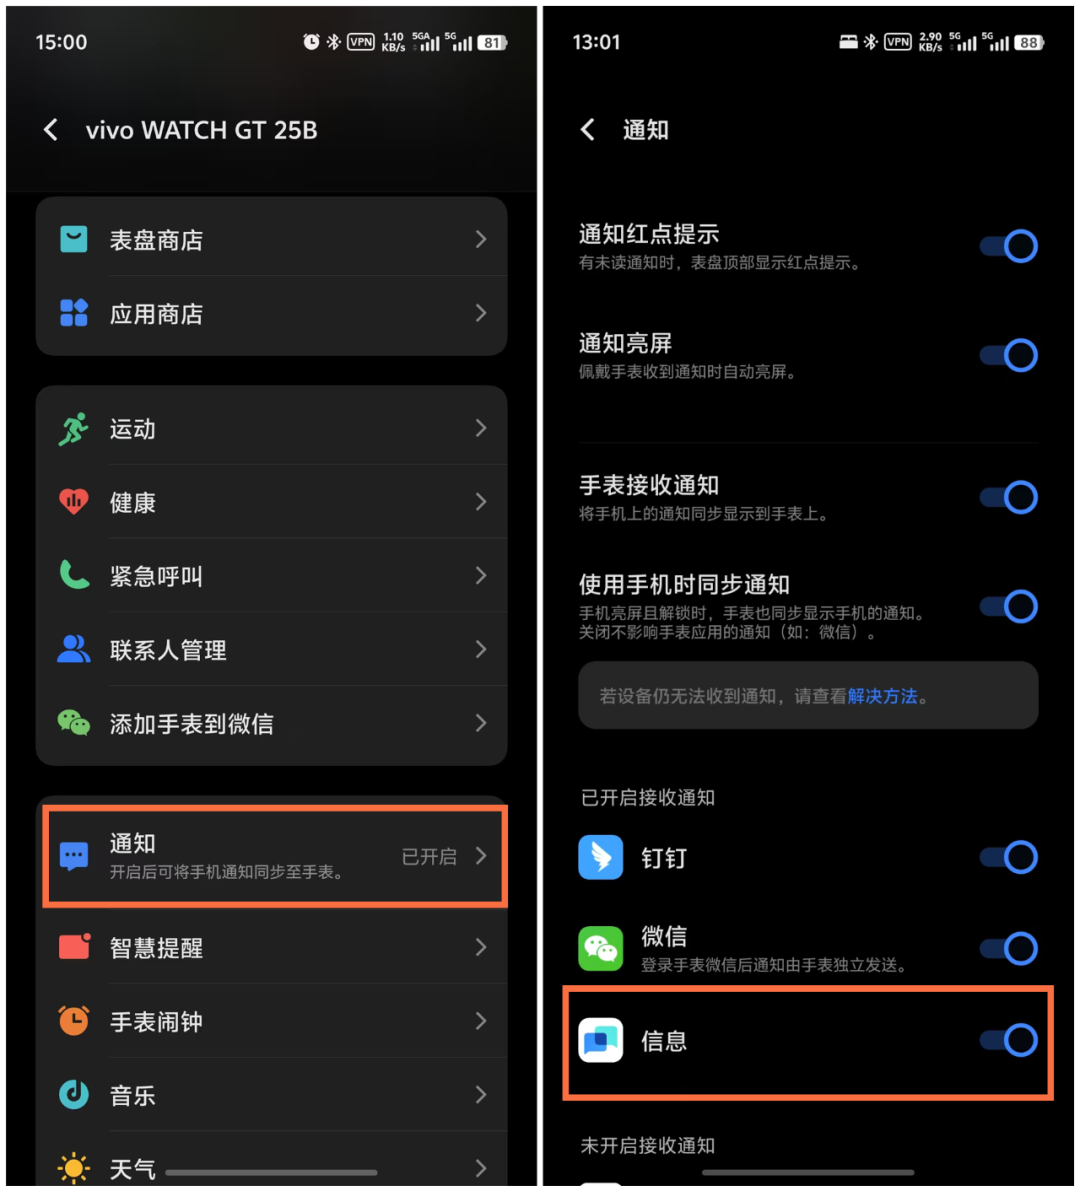Screen dimensions: 1080x1191
Task: Expand 紧急呼叫 chevron arrow
Action: point(481,576)
